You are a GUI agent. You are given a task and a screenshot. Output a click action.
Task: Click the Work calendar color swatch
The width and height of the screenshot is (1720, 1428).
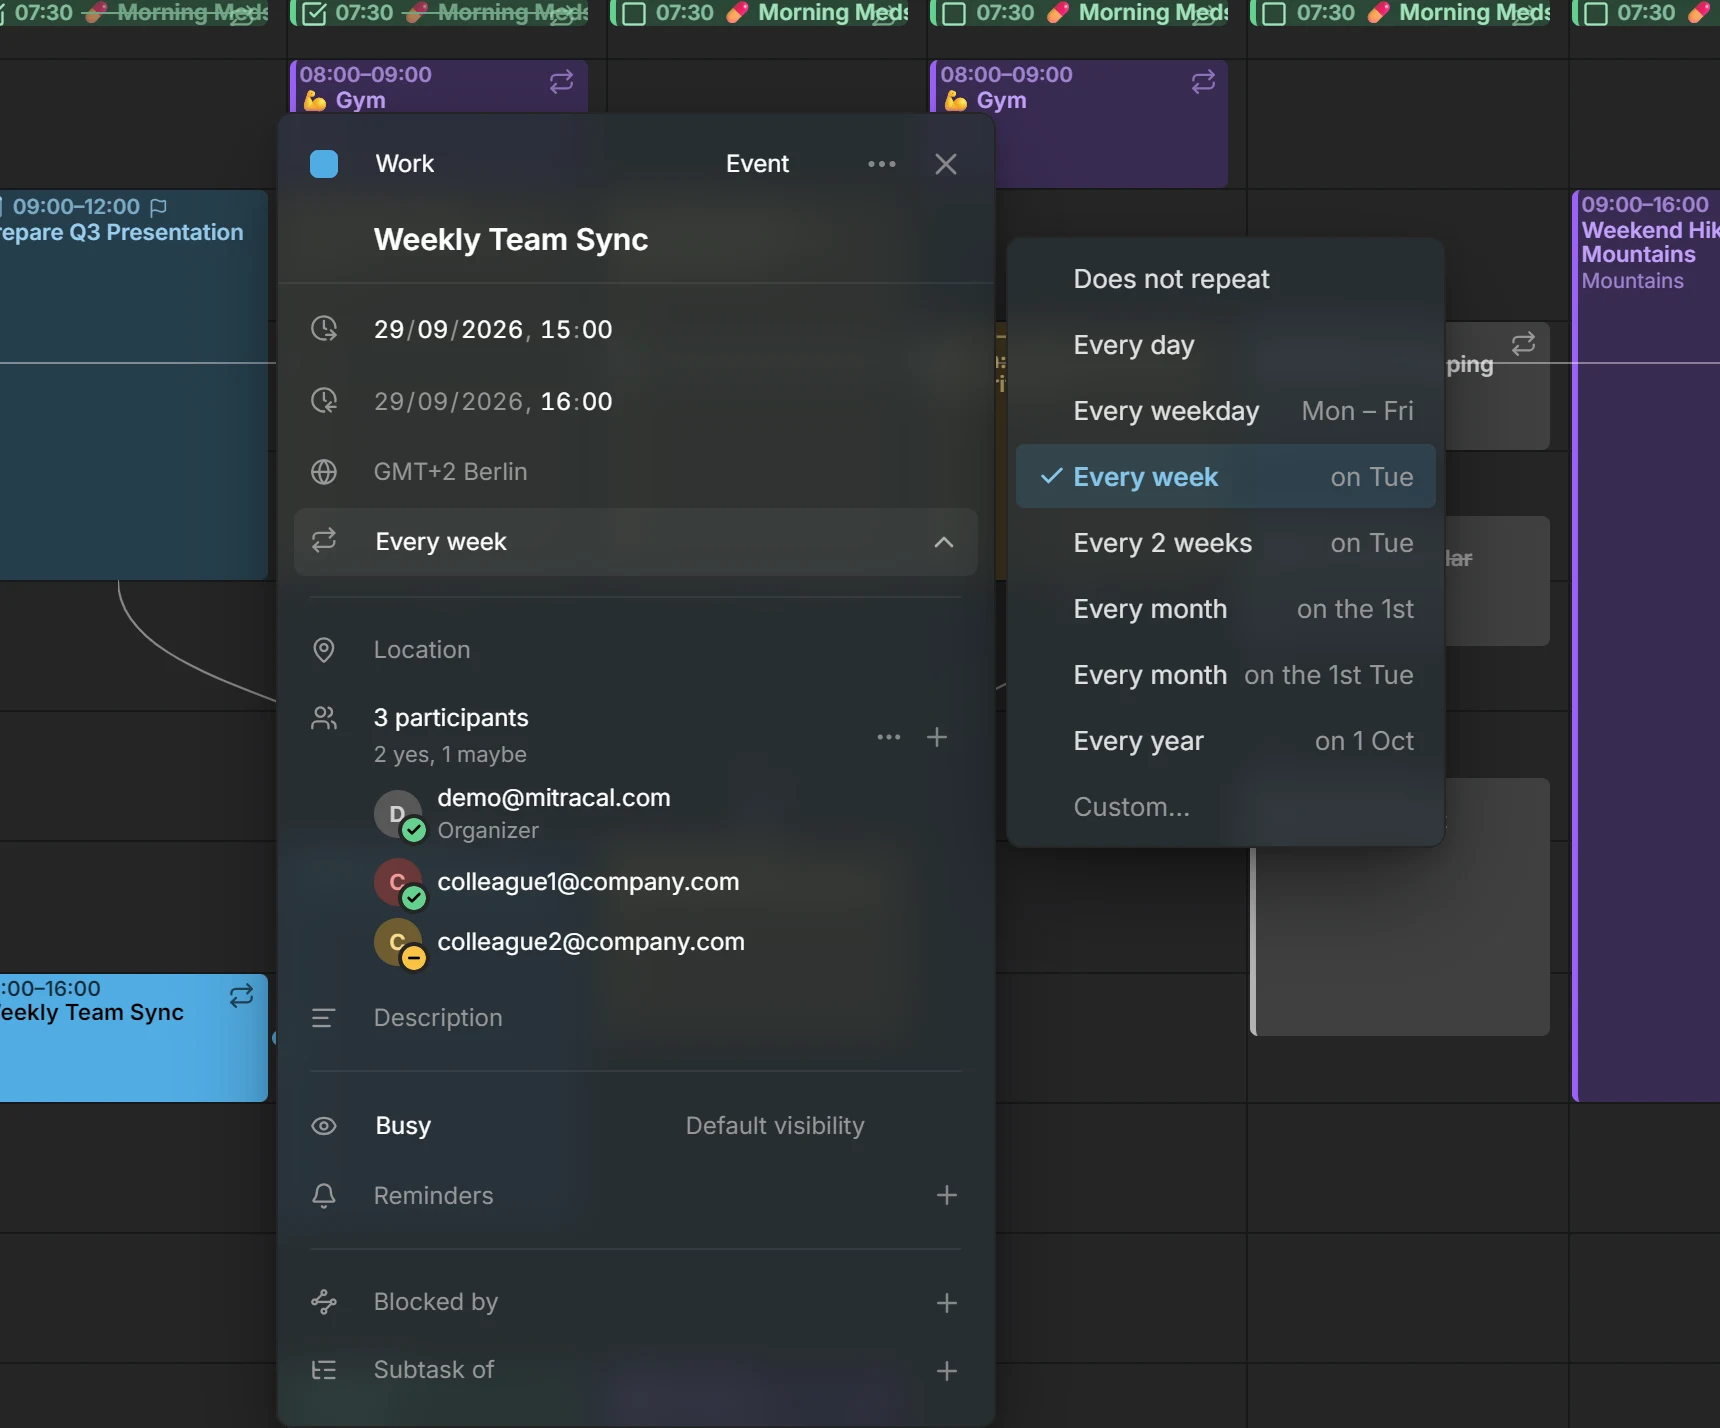click(x=324, y=164)
